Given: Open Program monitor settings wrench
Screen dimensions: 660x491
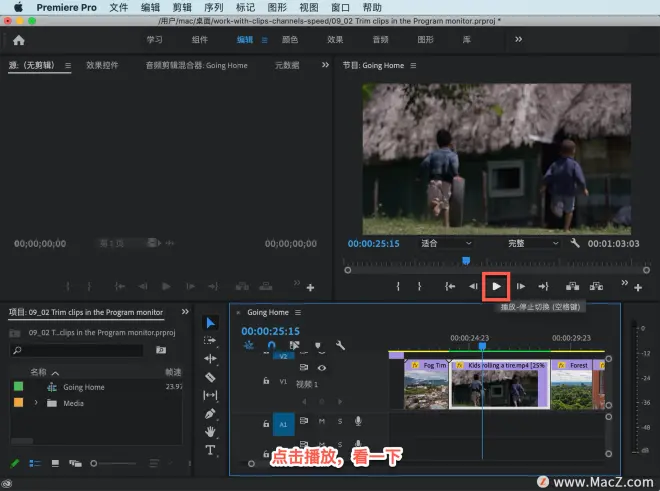Looking at the screenshot, I should [575, 243].
